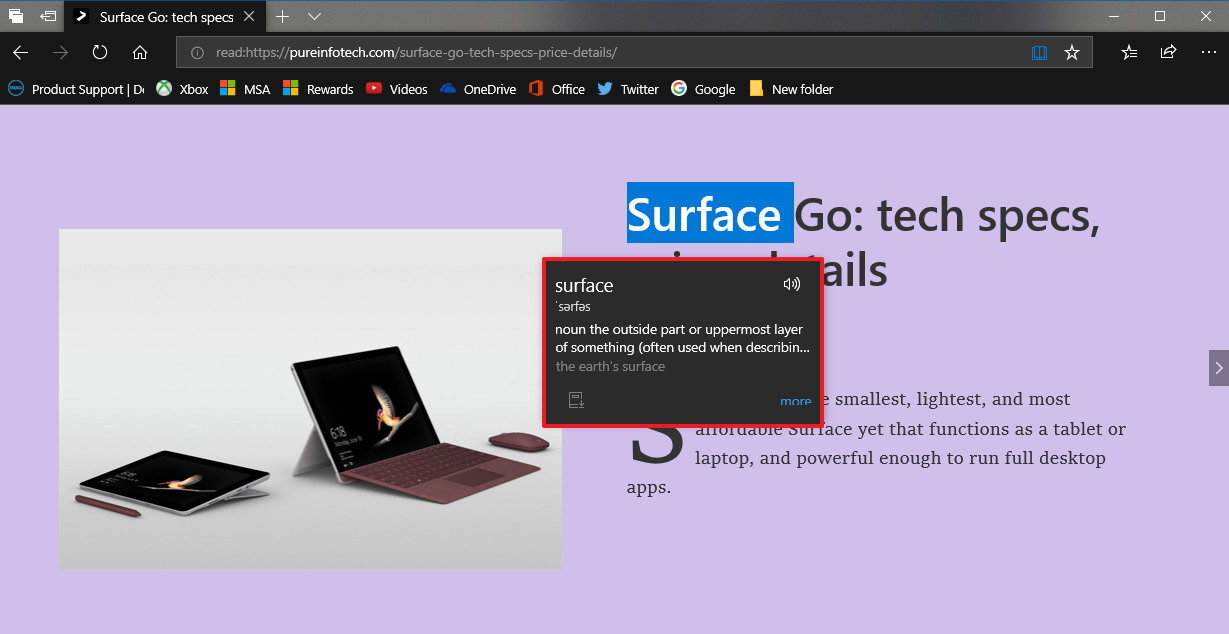Open the Xbox favorite
The height and width of the screenshot is (634, 1229).
(182, 89)
